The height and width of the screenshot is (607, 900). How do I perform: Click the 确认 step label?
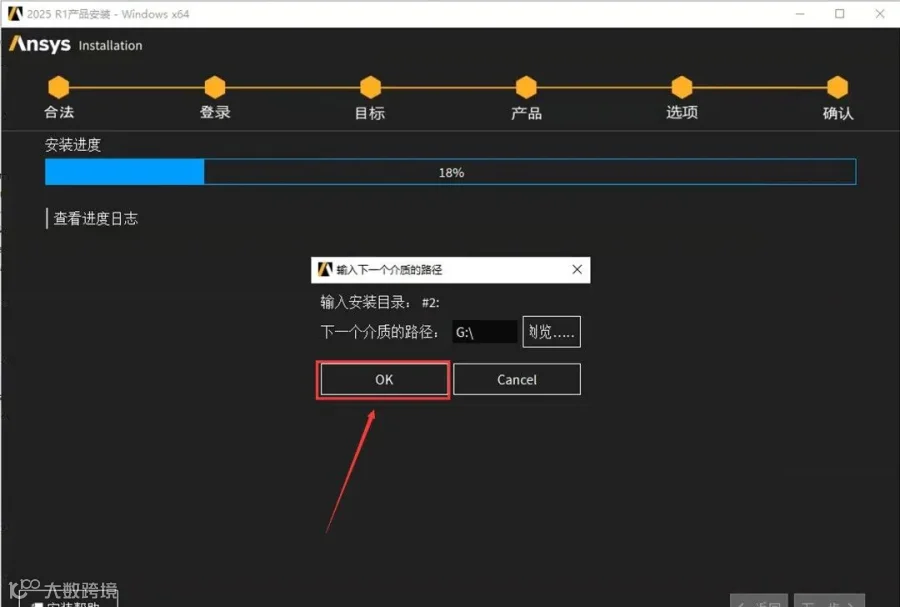[x=838, y=113]
